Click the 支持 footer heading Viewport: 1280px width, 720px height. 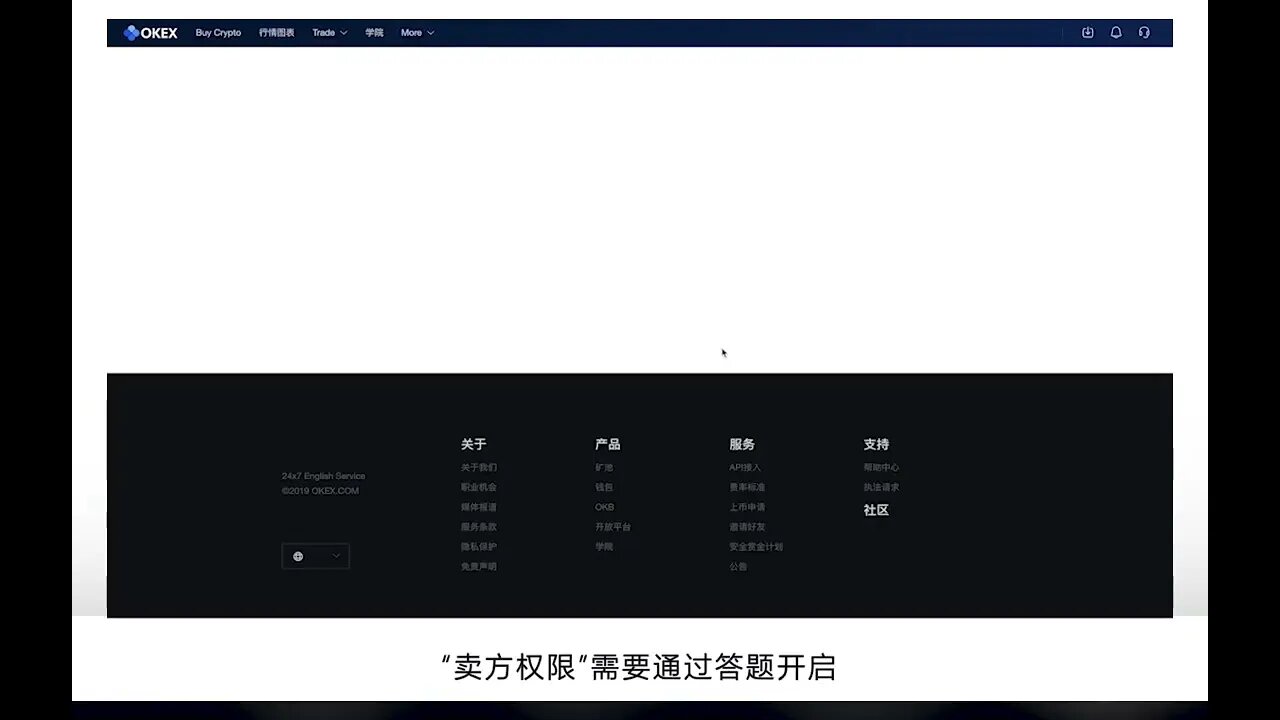[877, 444]
